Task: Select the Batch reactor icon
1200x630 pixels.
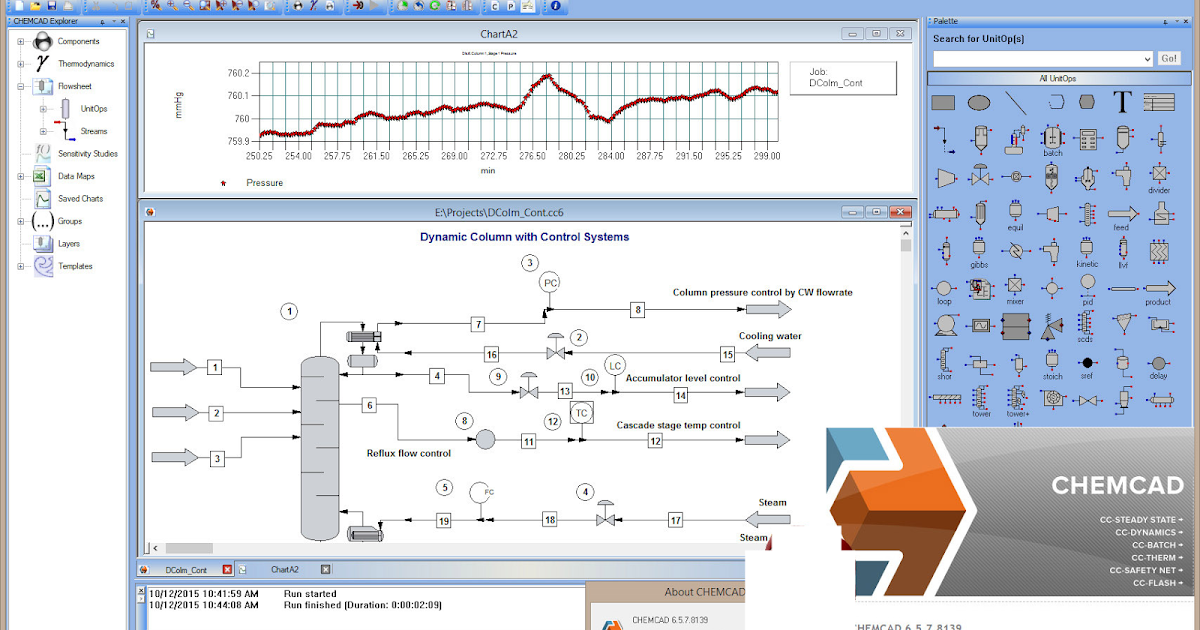Action: [x=1055, y=136]
